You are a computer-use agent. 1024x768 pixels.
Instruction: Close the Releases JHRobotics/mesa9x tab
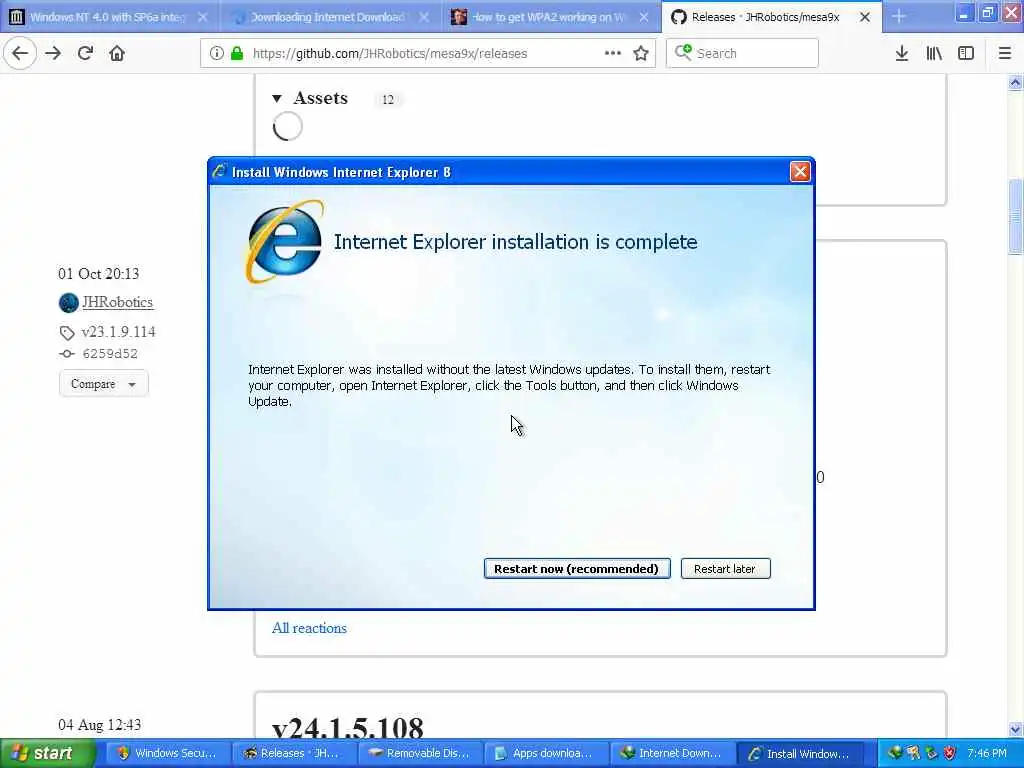pyautogui.click(x=865, y=17)
